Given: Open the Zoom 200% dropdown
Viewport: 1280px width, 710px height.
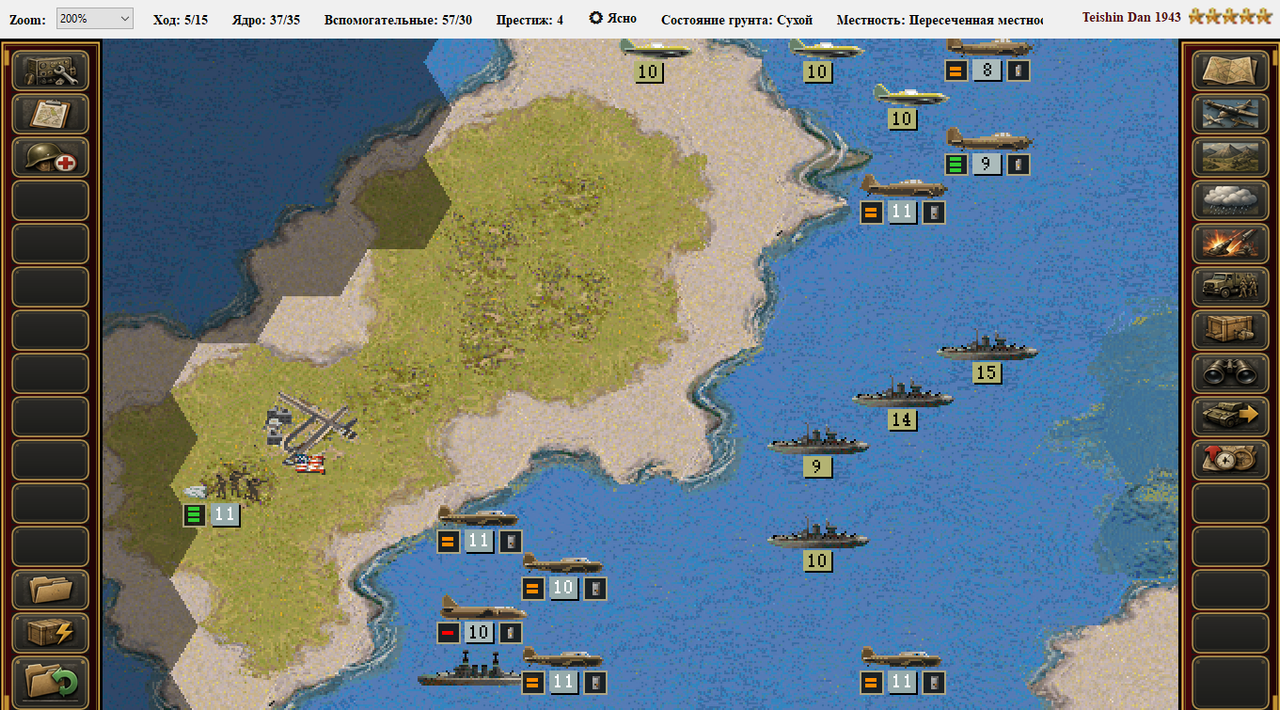Looking at the screenshot, I should pyautogui.click(x=95, y=19).
